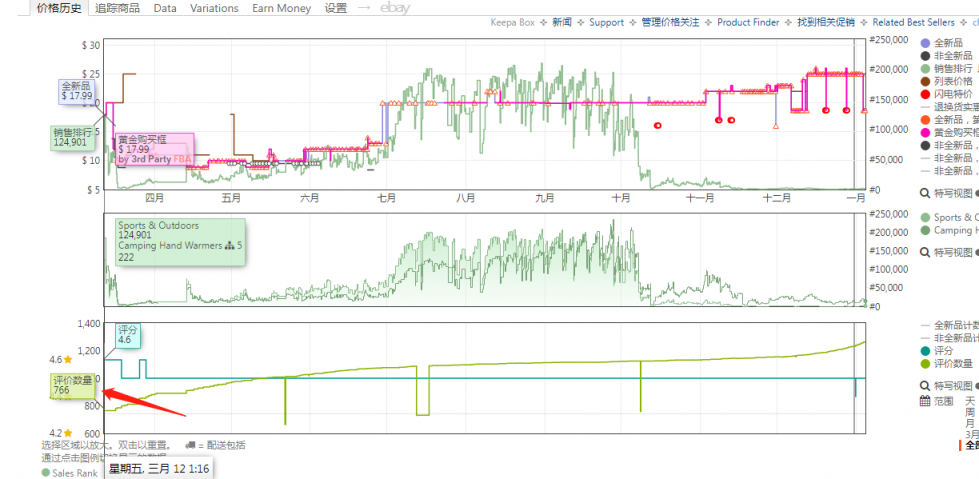
Task: Click the 范围 calendar icon
Action: pos(926,401)
